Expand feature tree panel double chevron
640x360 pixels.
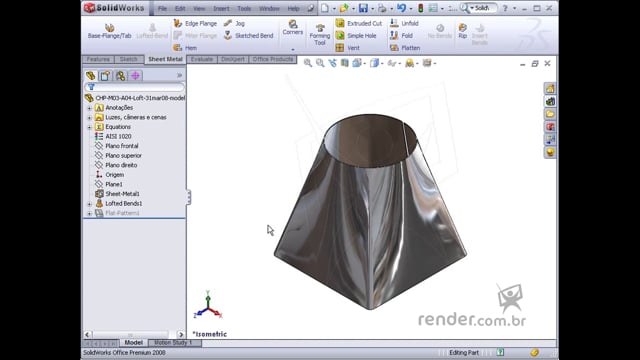coord(179,76)
